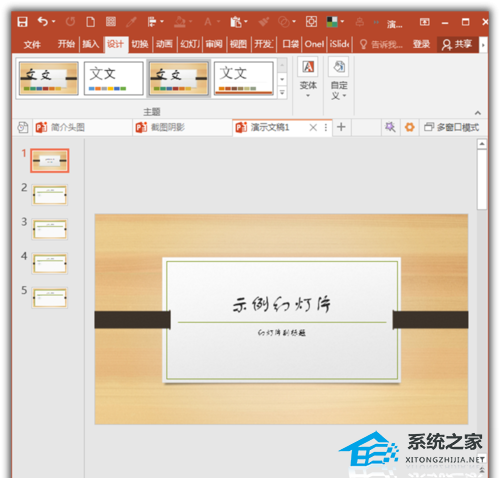500x478 pixels.
Task: Collapse the ribbon with the chevron
Action: tap(478, 113)
